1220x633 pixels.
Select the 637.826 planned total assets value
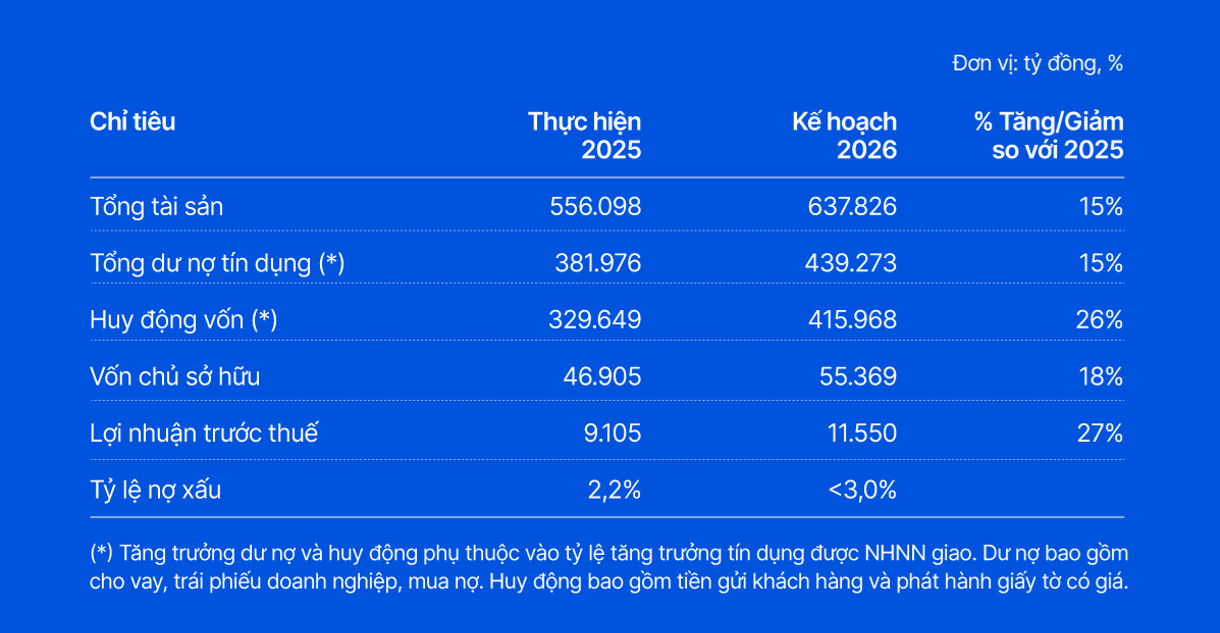point(852,207)
